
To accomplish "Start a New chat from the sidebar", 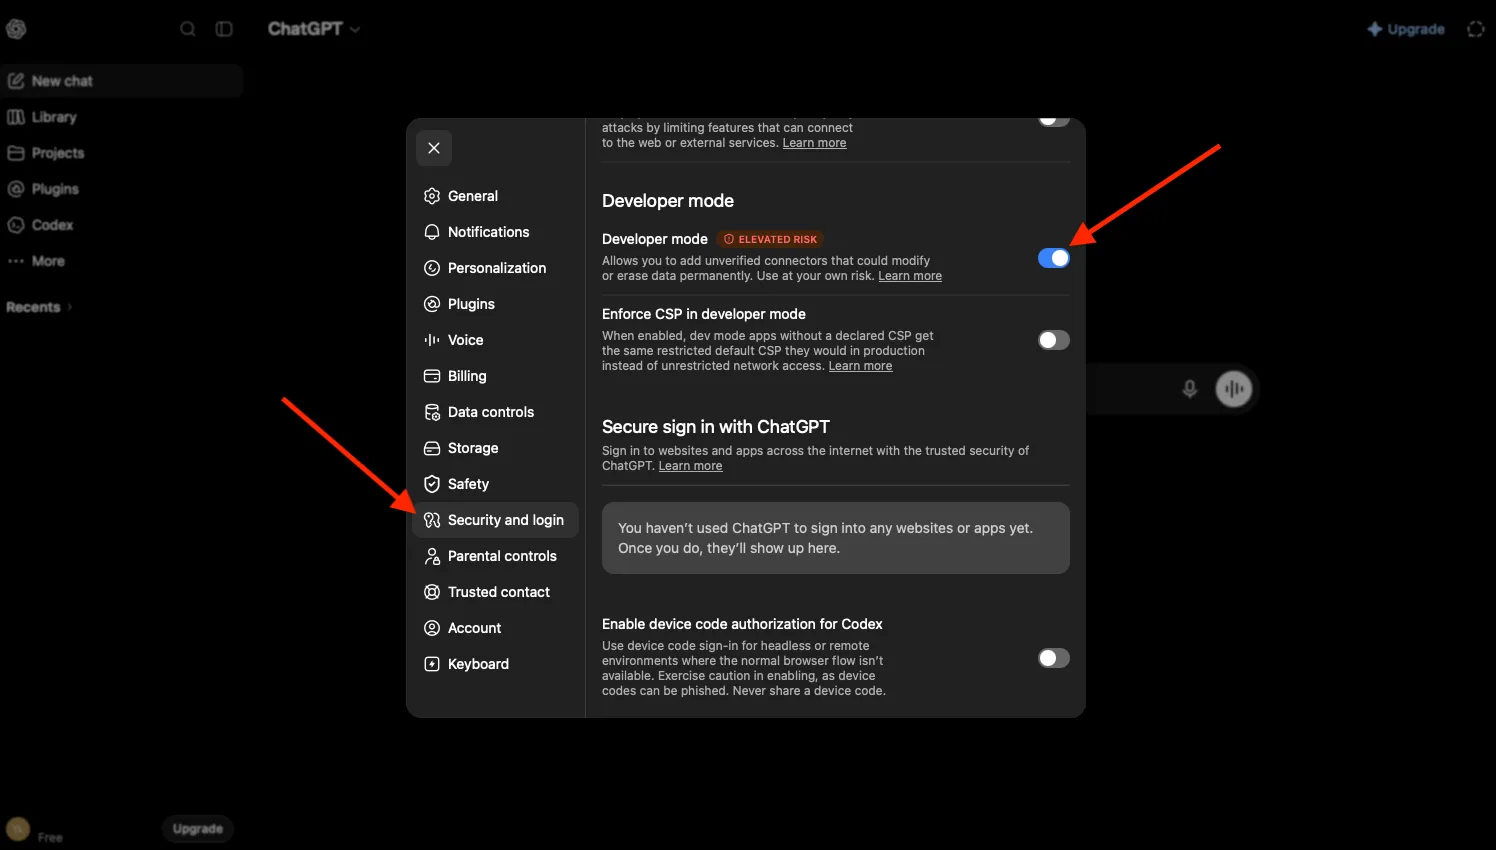I will 122,81.
